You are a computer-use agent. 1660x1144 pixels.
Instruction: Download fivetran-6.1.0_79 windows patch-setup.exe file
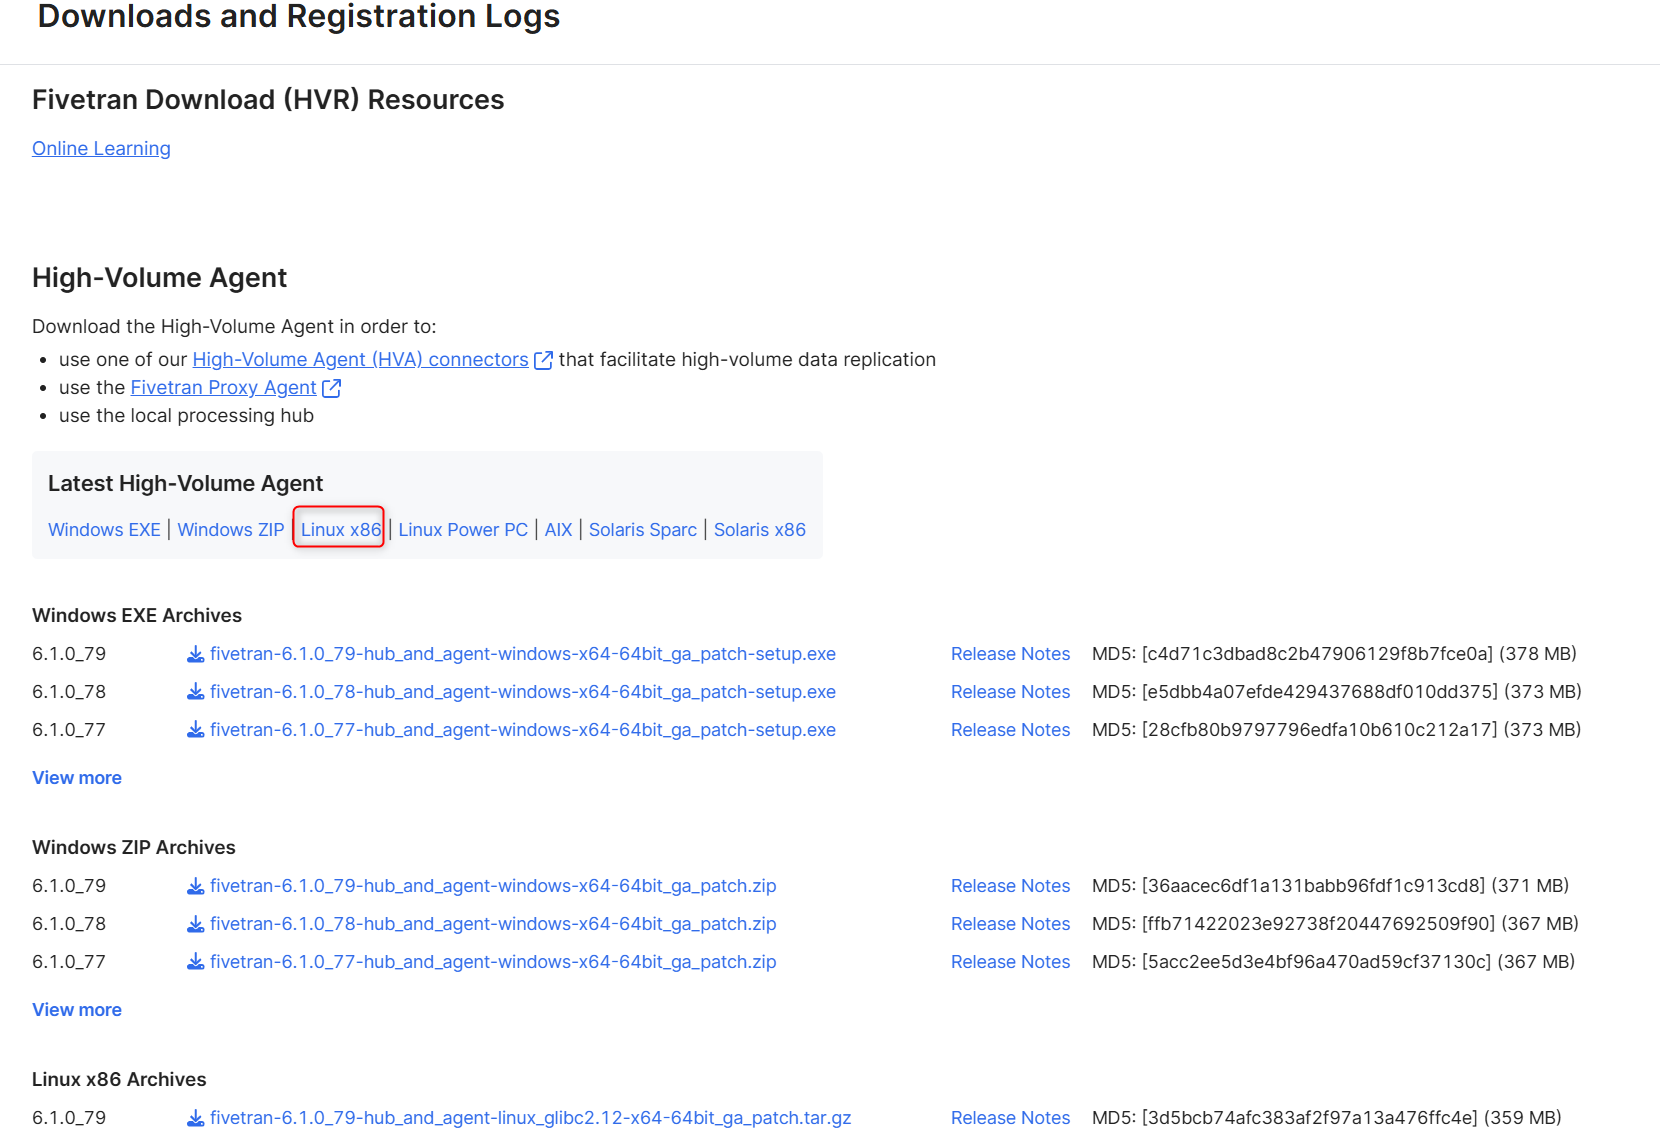pyautogui.click(x=523, y=654)
